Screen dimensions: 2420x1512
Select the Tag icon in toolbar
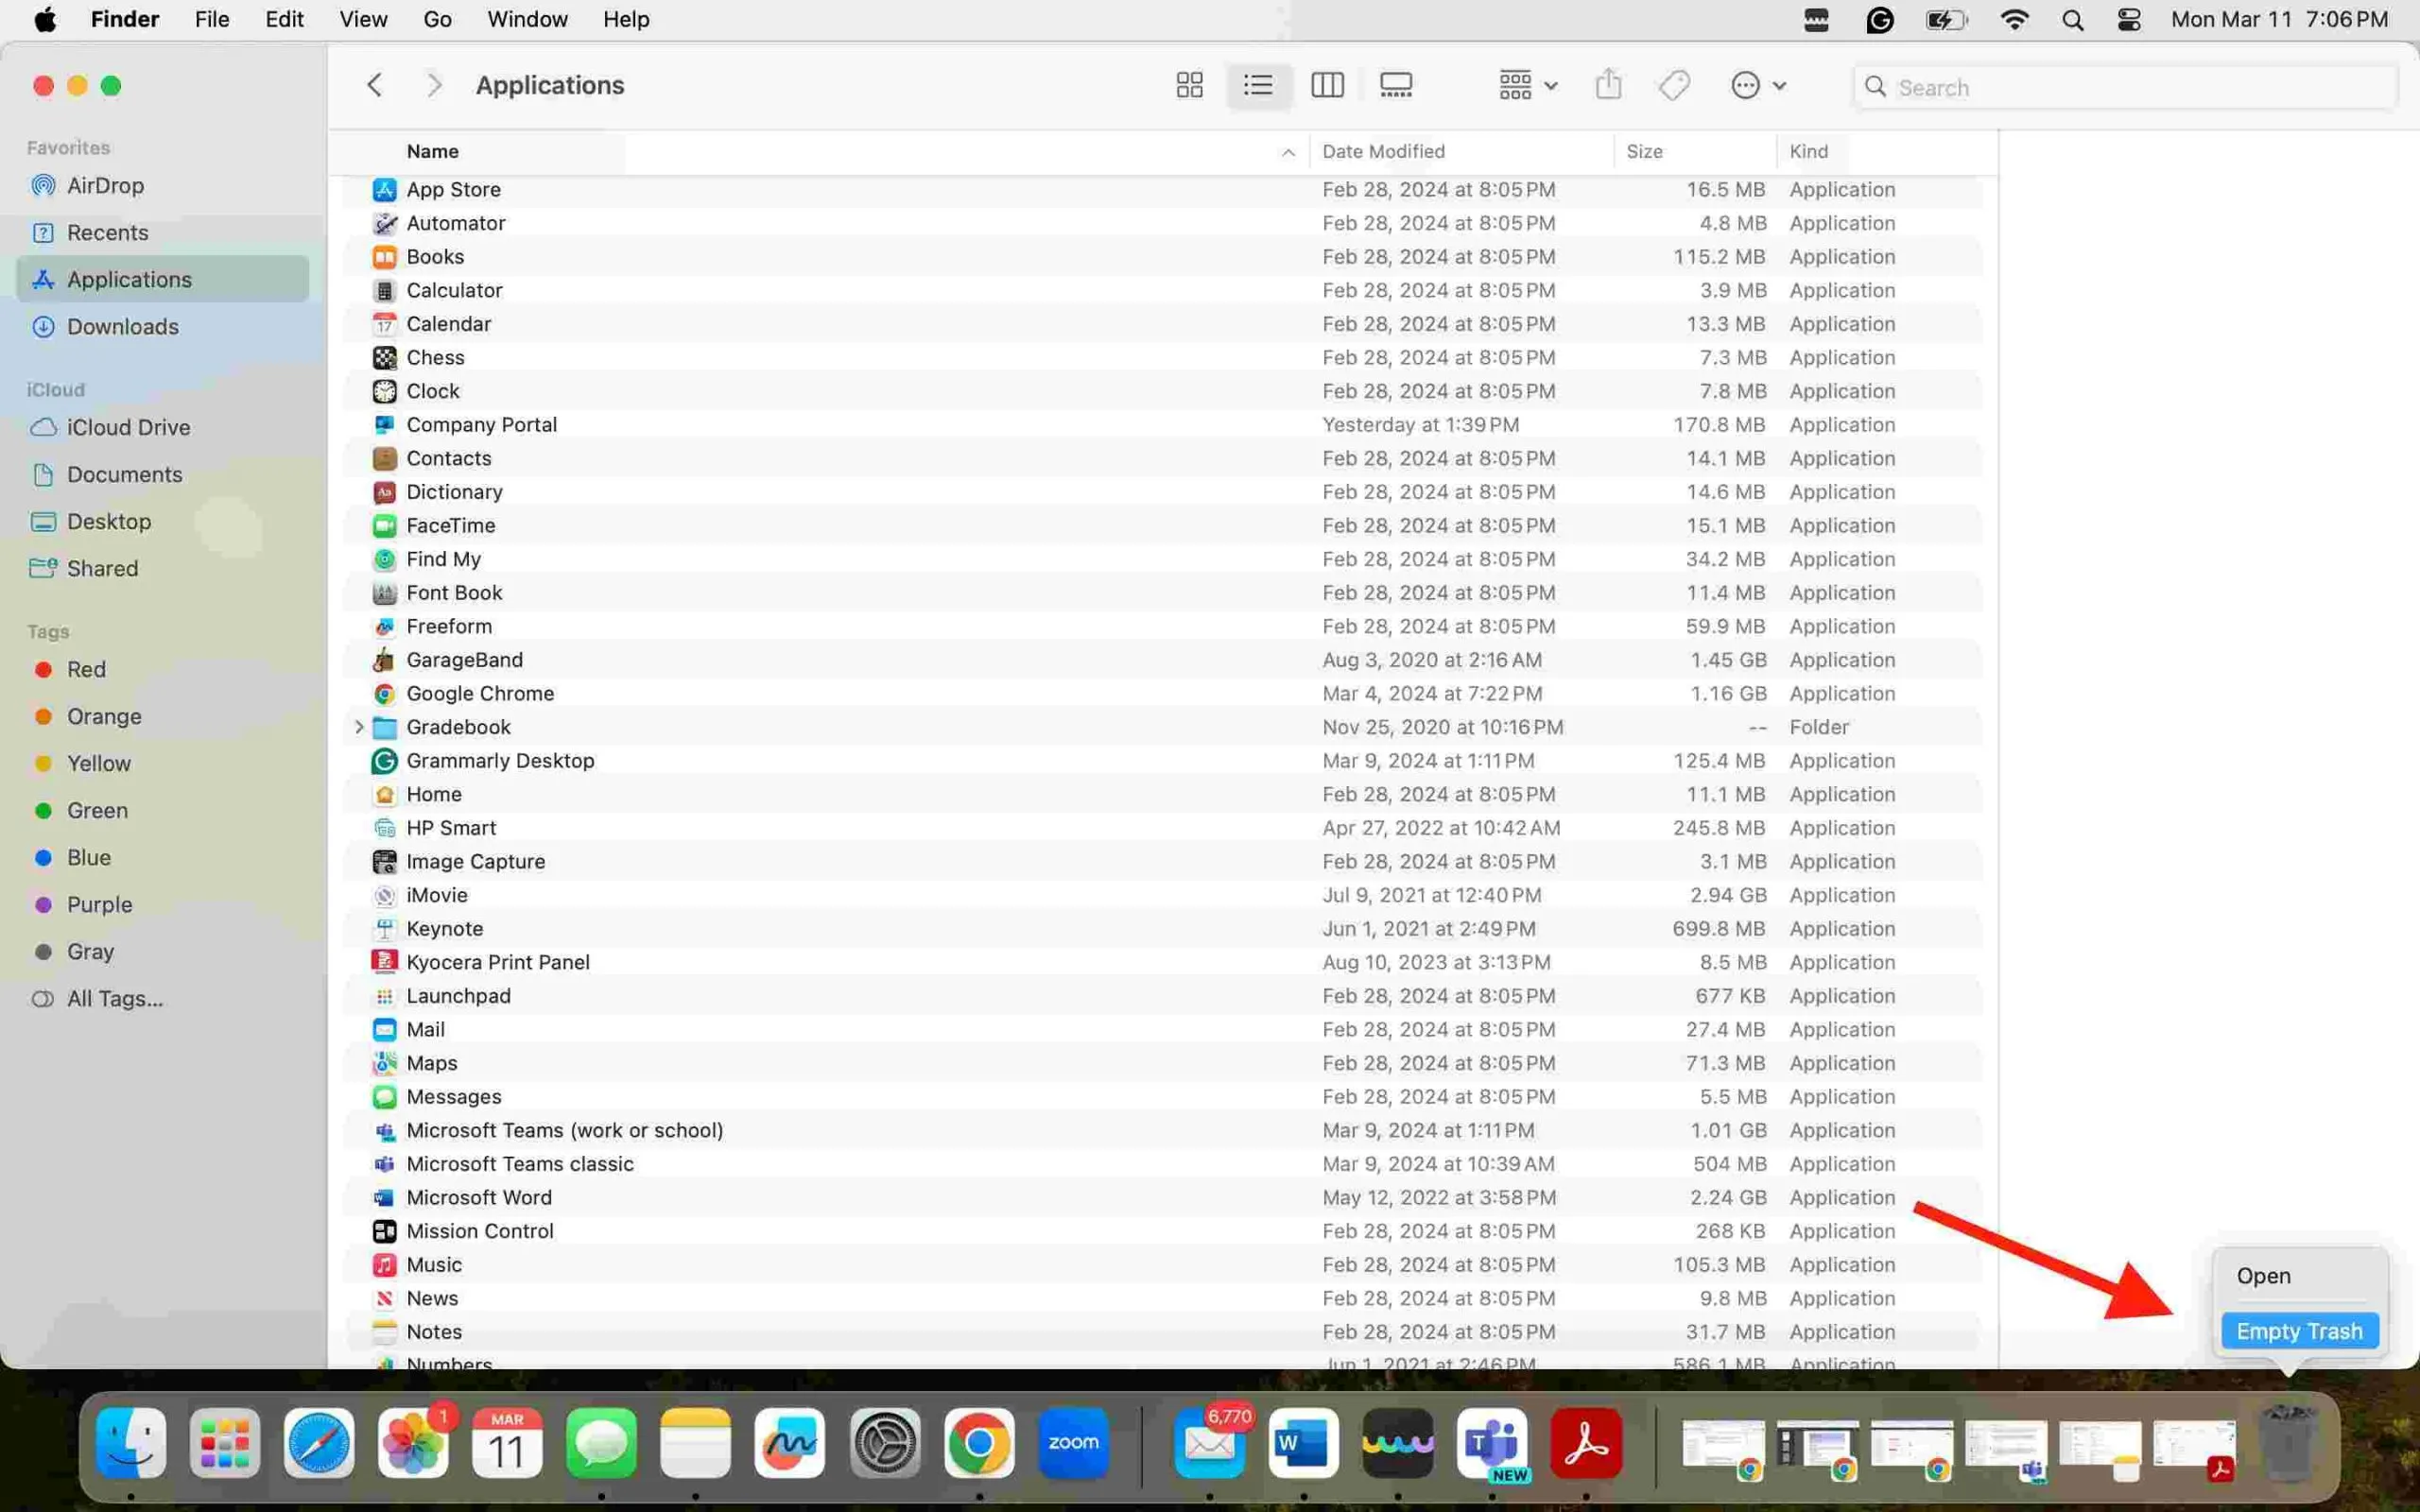[1674, 83]
